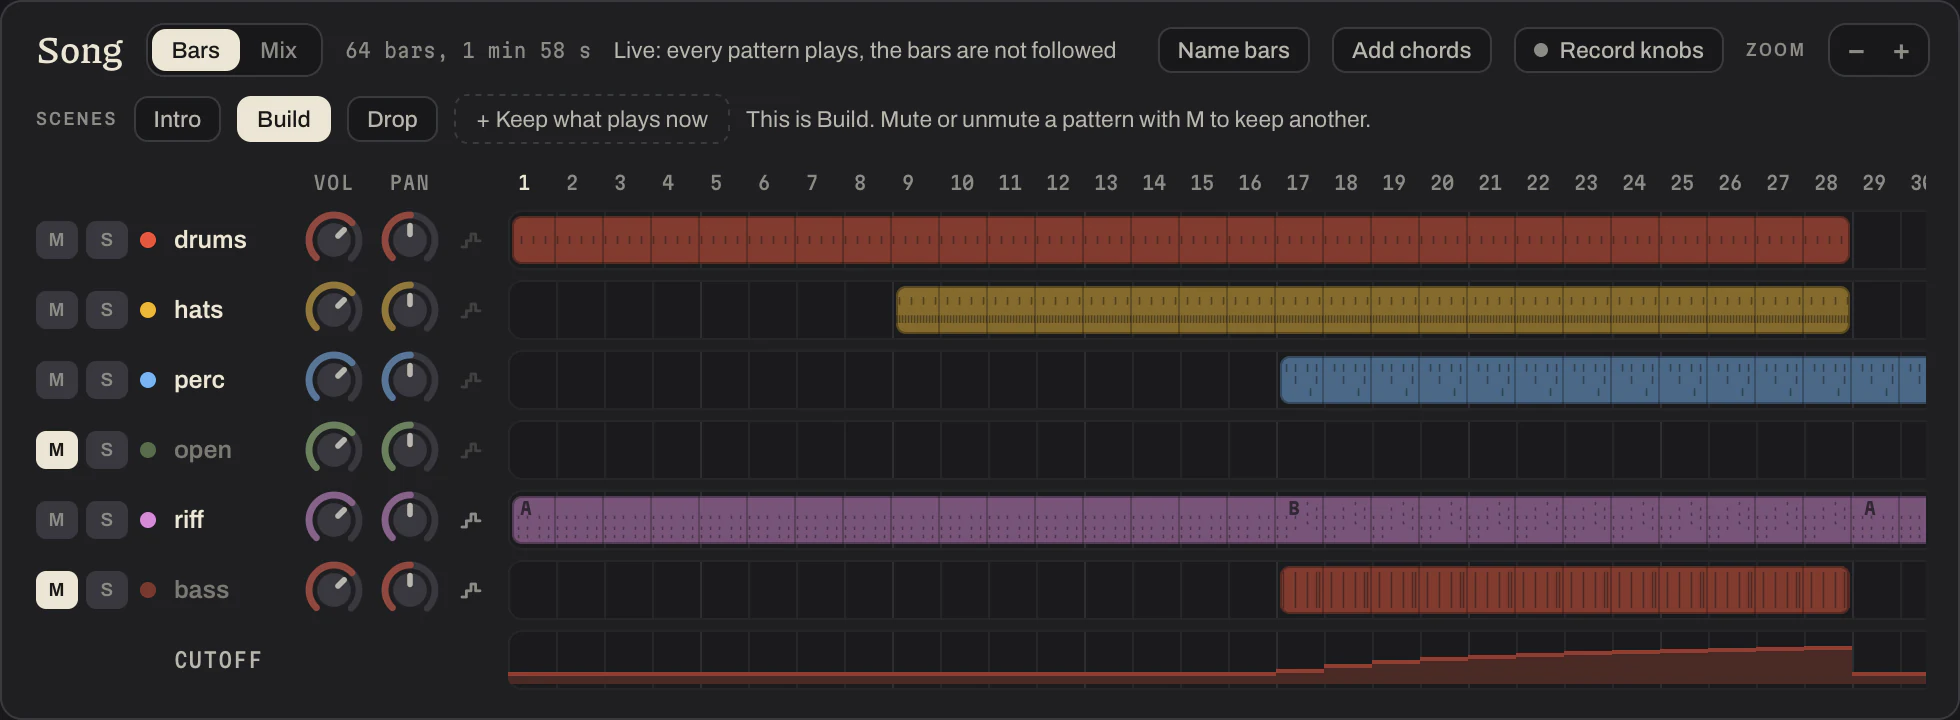
Task: Adjust the open track volume knob
Action: point(333,450)
